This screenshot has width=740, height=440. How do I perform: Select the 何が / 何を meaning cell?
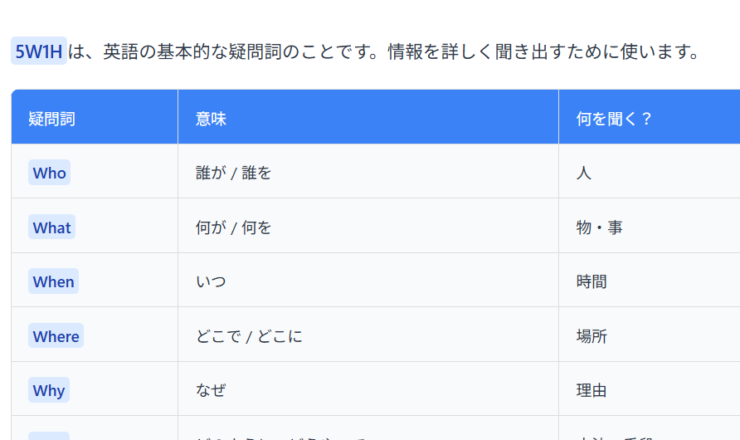[234, 227]
